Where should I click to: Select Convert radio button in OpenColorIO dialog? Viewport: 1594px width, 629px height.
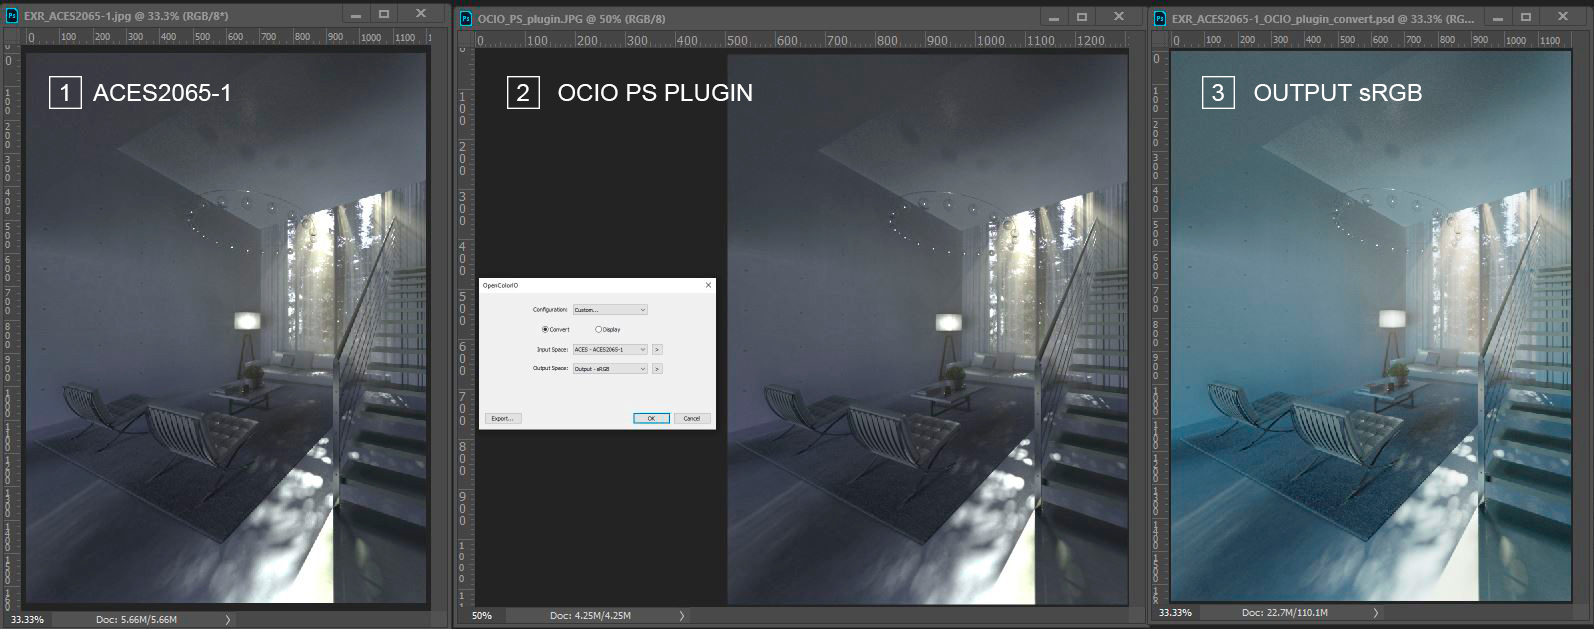coord(556,329)
